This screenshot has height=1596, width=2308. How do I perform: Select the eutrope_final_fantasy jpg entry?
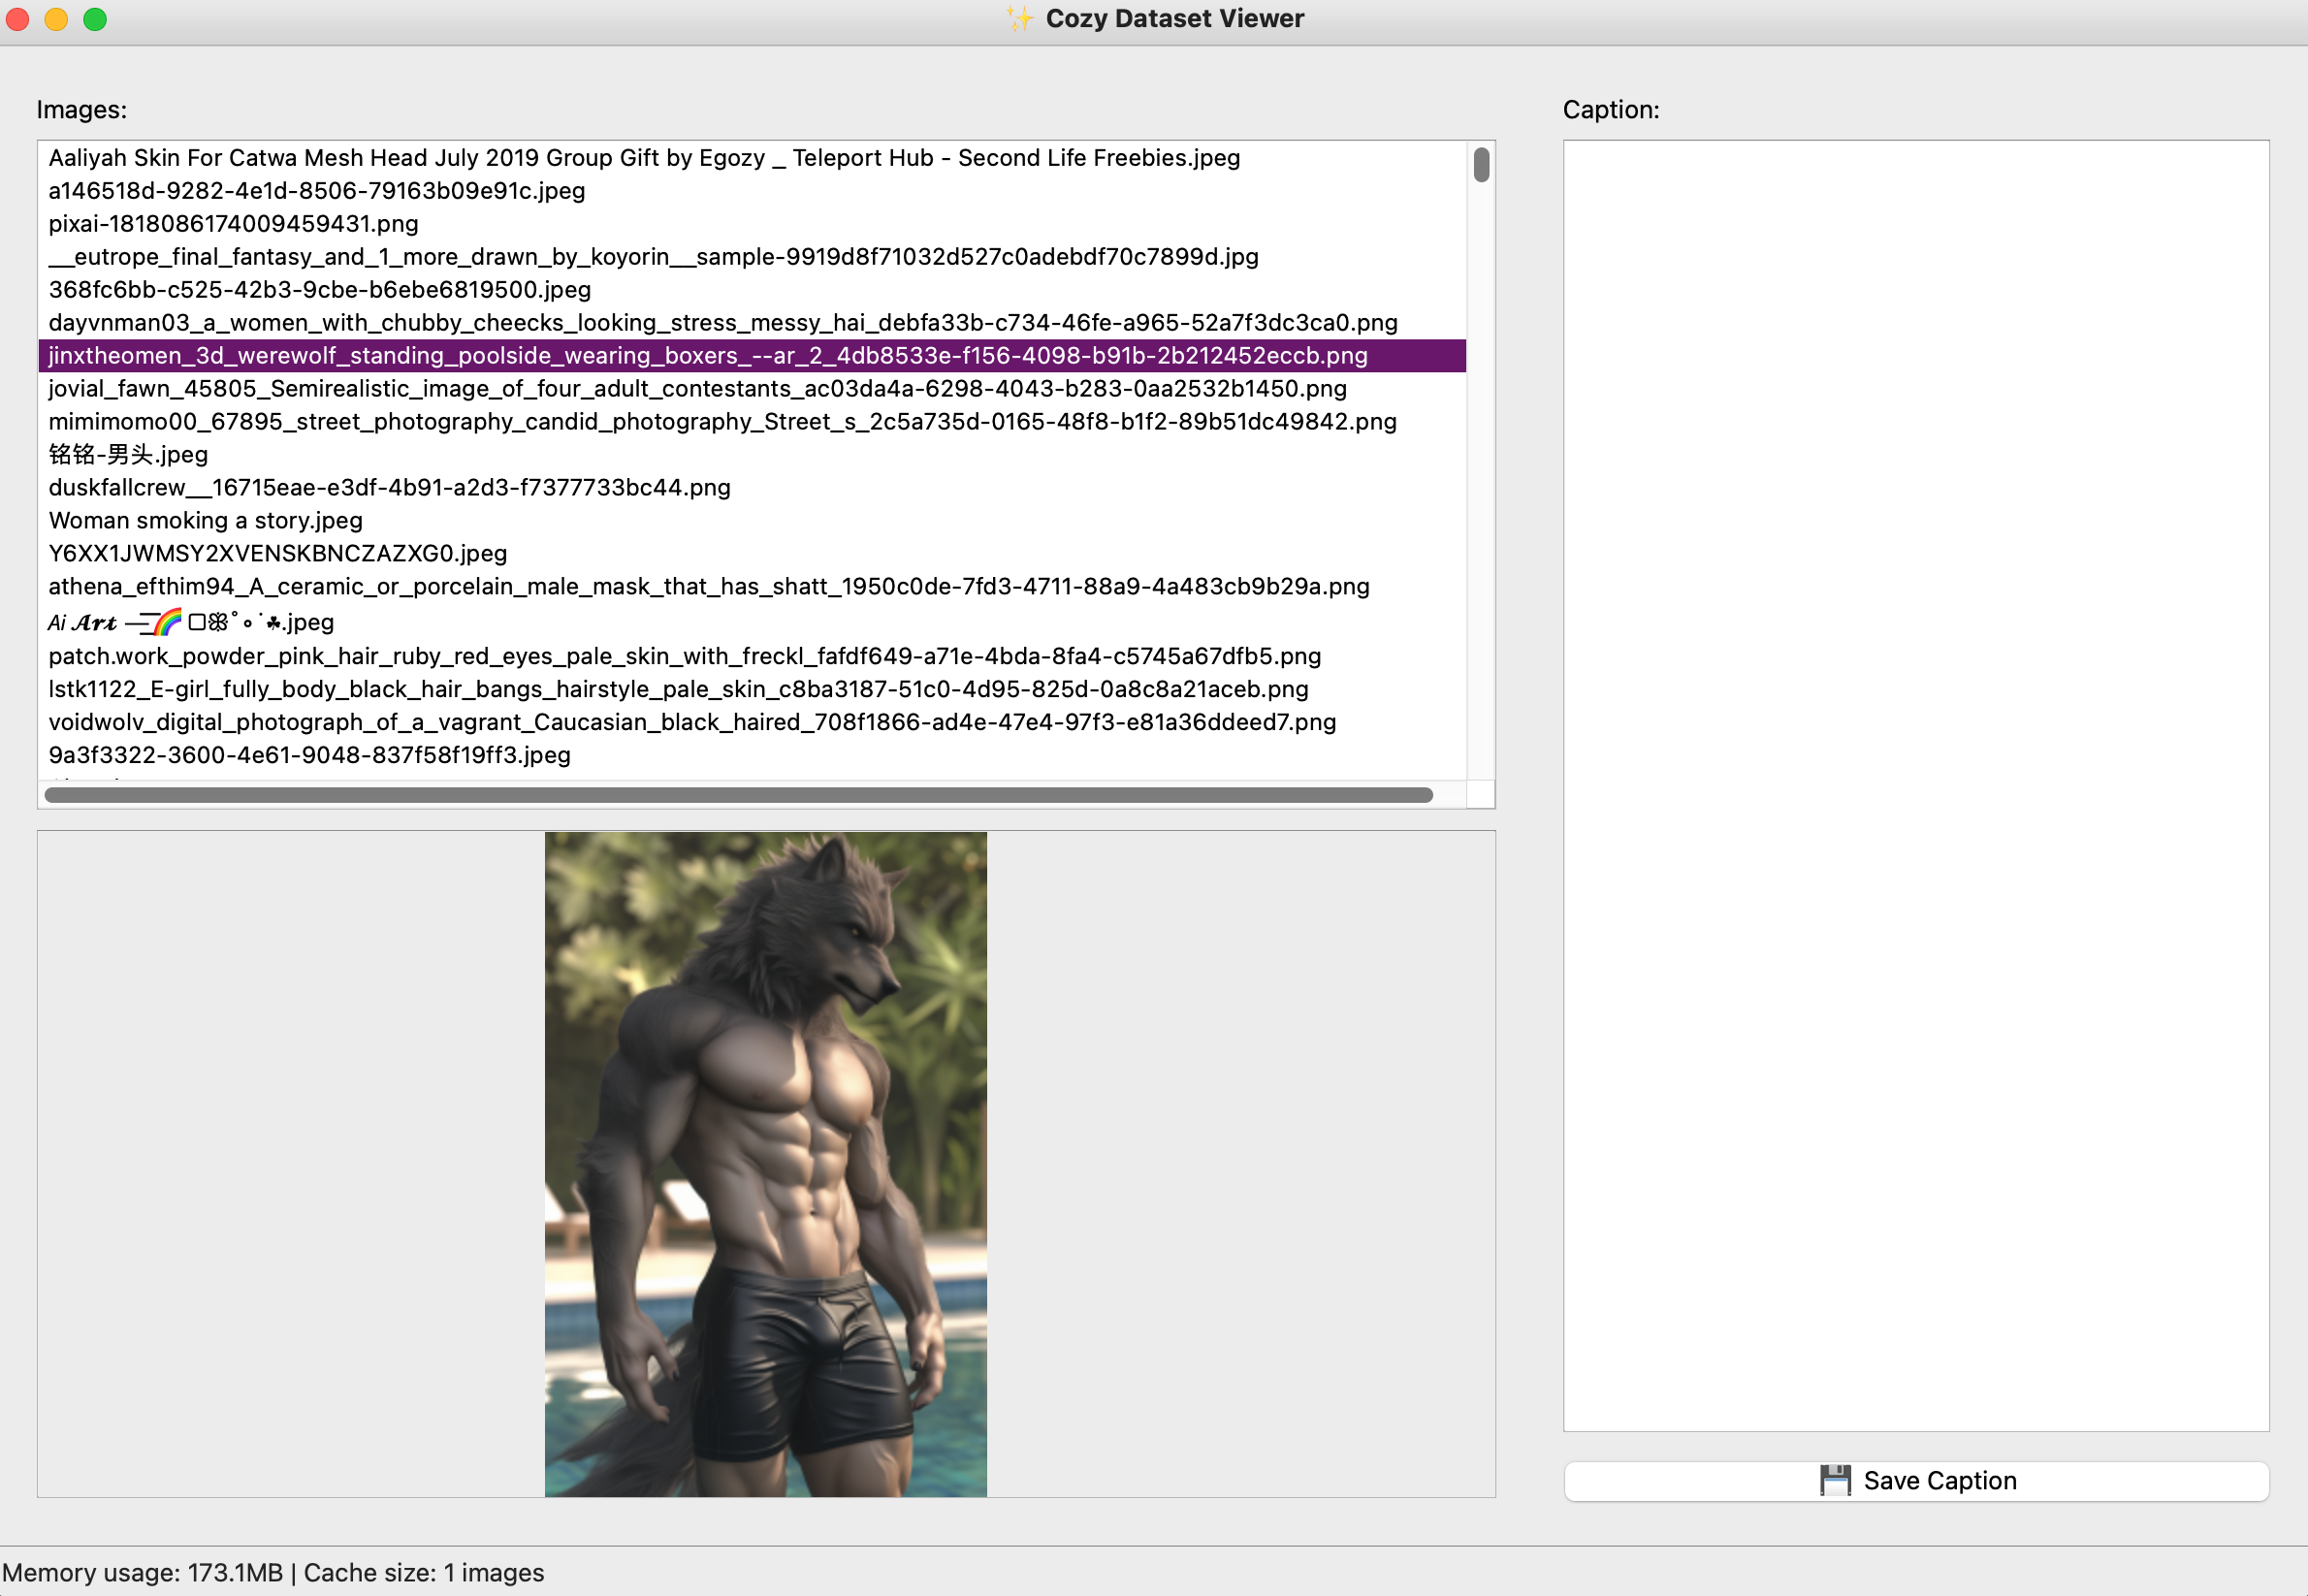(653, 257)
